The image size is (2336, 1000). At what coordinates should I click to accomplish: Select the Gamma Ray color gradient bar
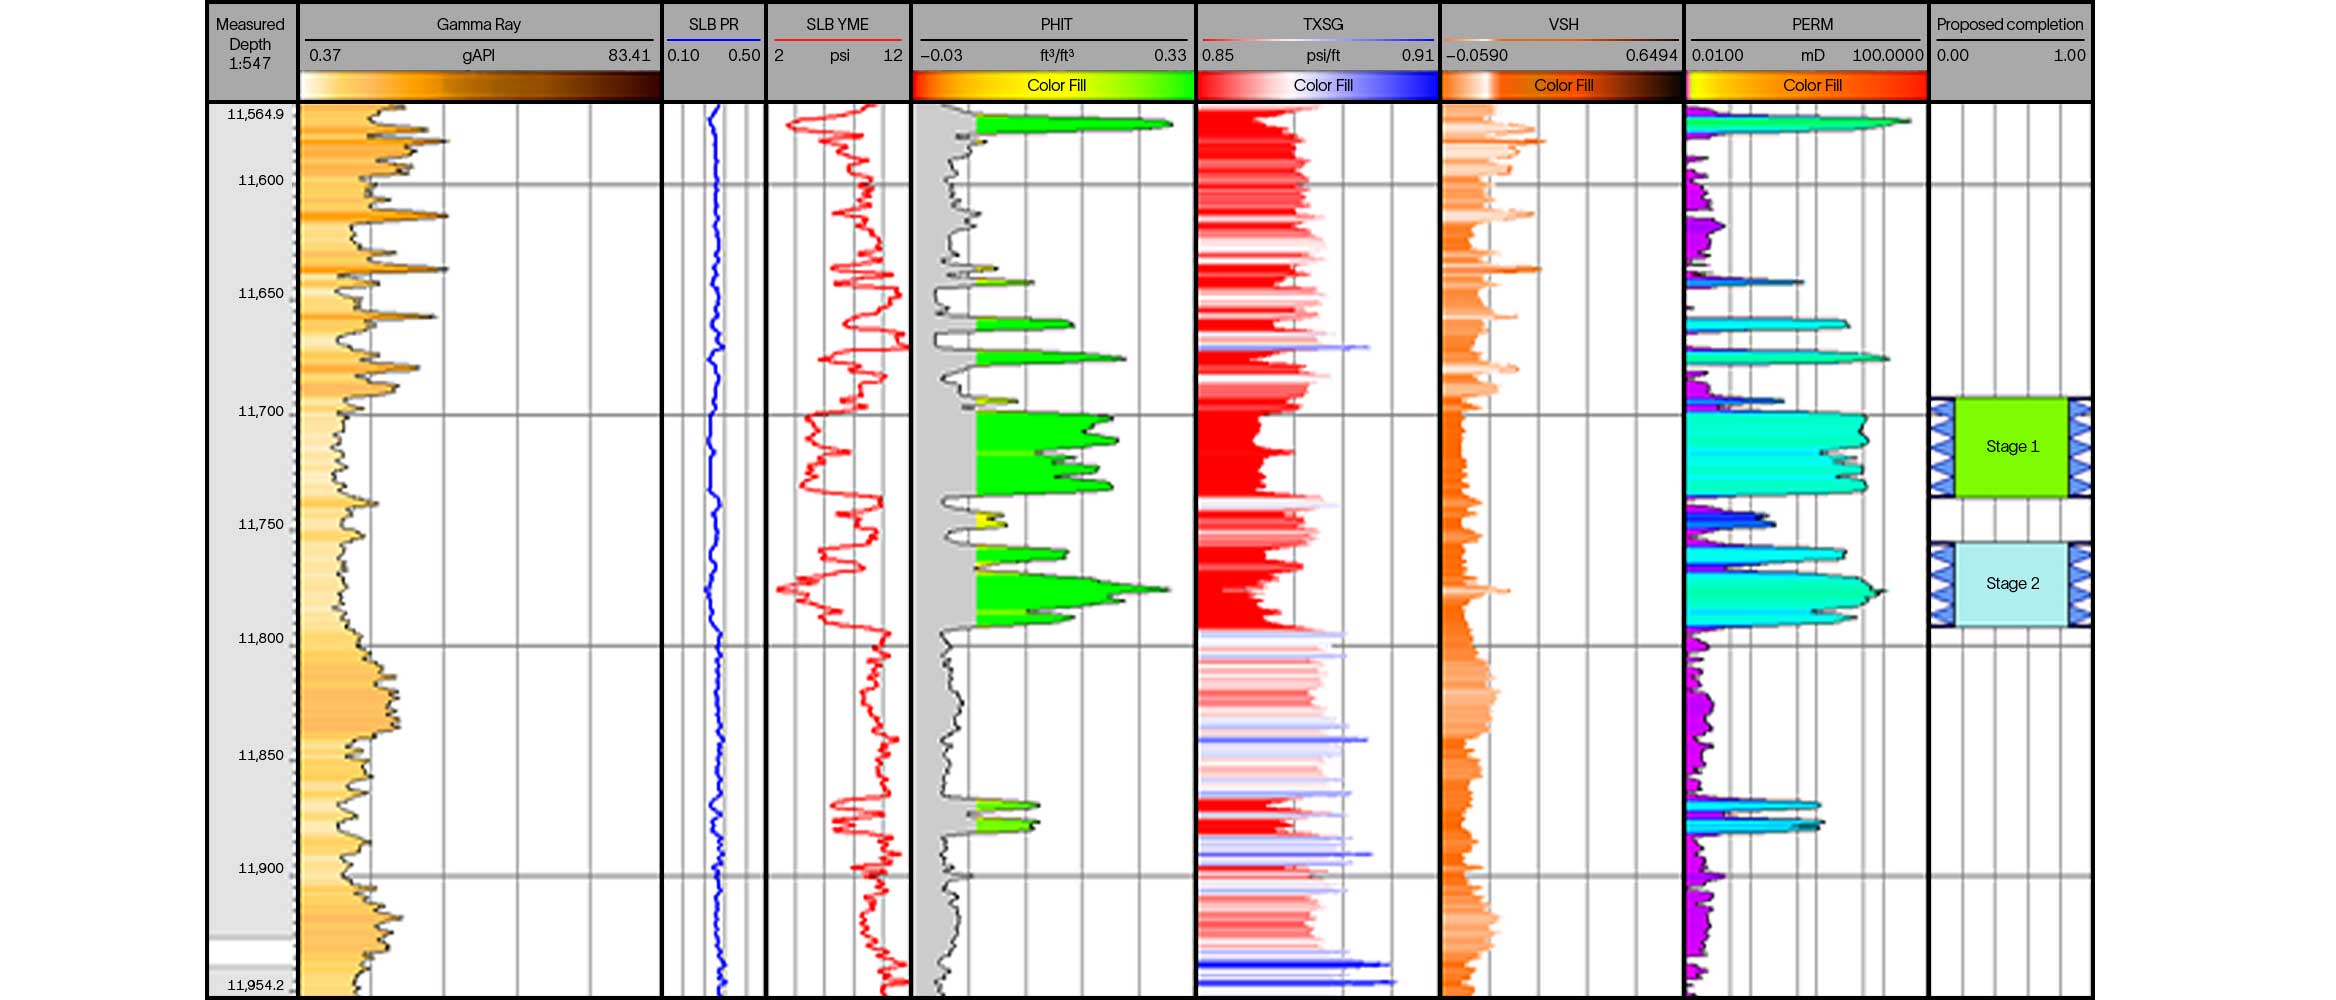[480, 85]
